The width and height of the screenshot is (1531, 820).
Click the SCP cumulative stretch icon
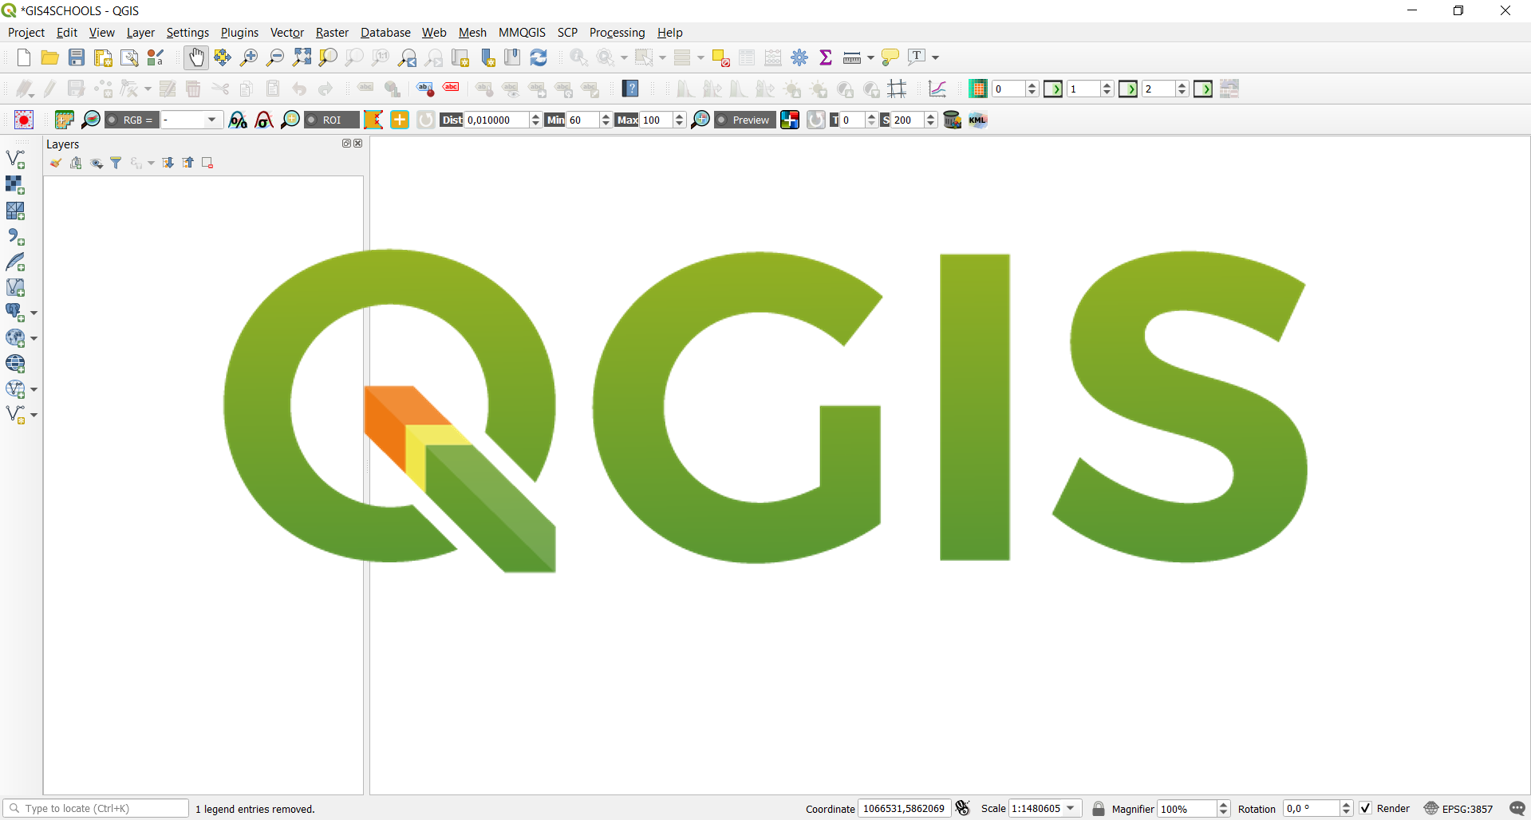pos(238,120)
